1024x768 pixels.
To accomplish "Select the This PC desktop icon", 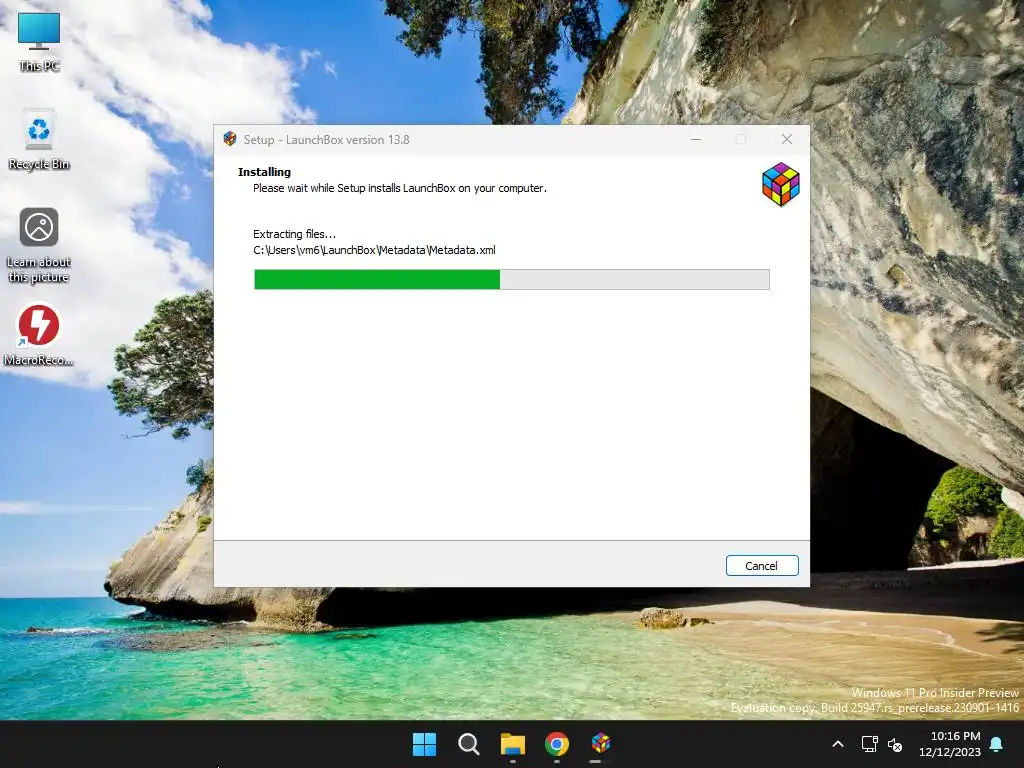I will 39,42.
